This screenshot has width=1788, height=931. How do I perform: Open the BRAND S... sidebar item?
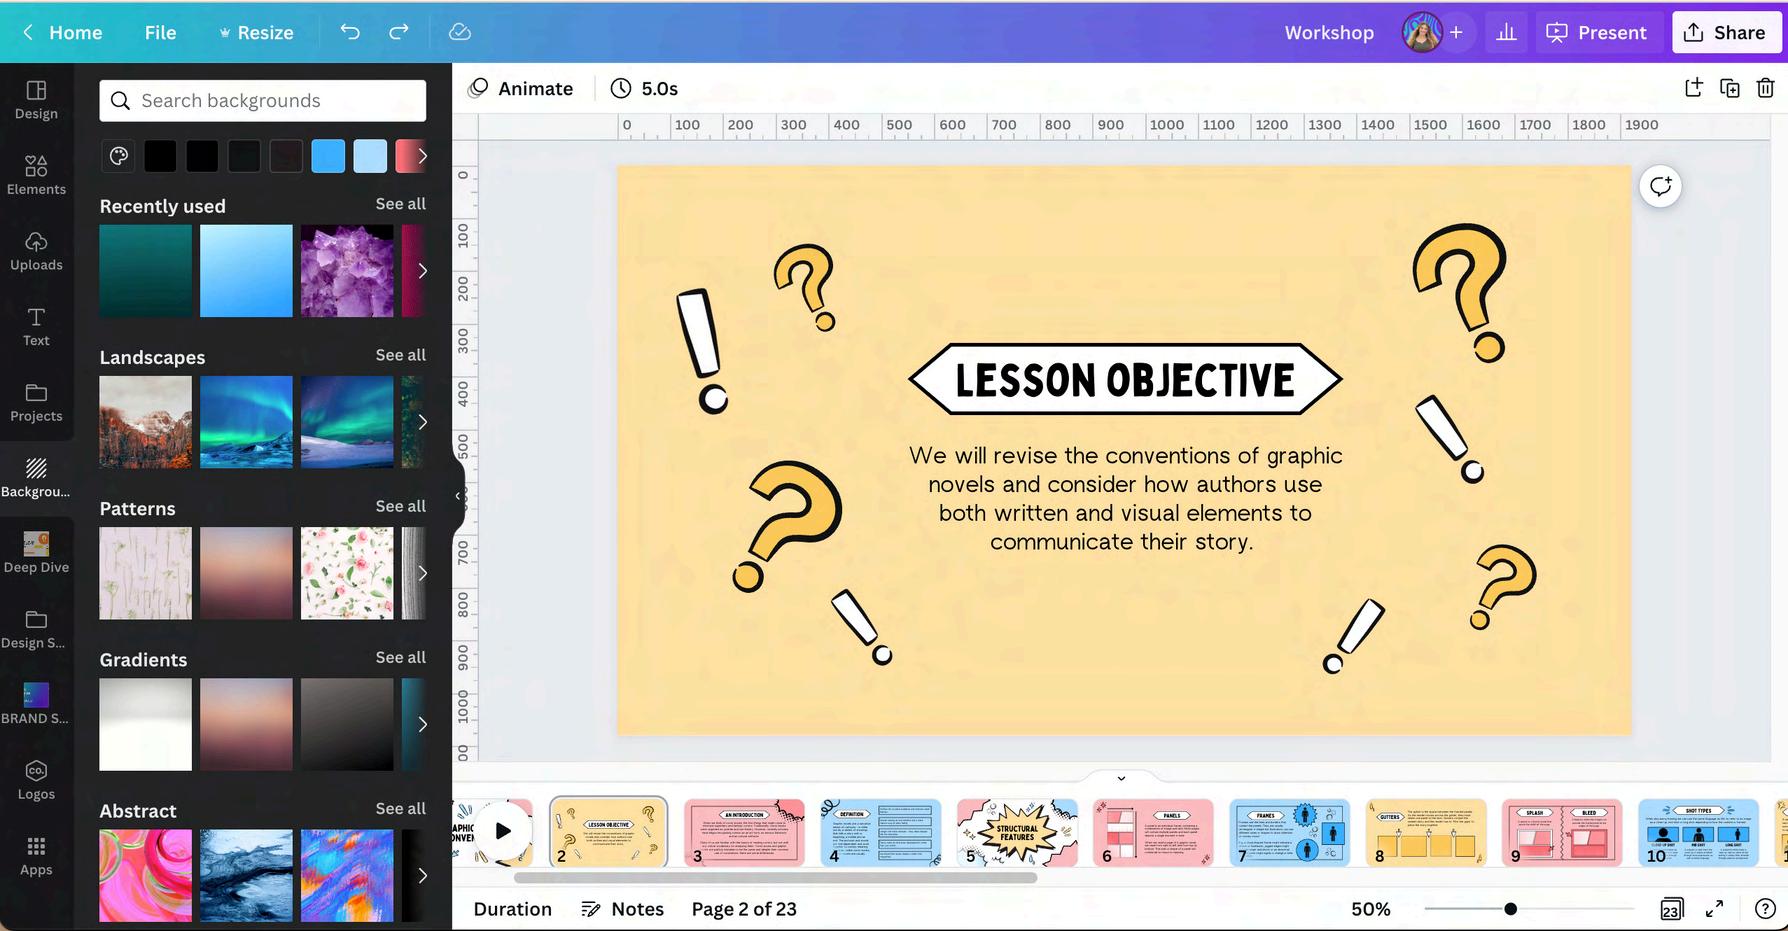pyautogui.click(x=36, y=704)
